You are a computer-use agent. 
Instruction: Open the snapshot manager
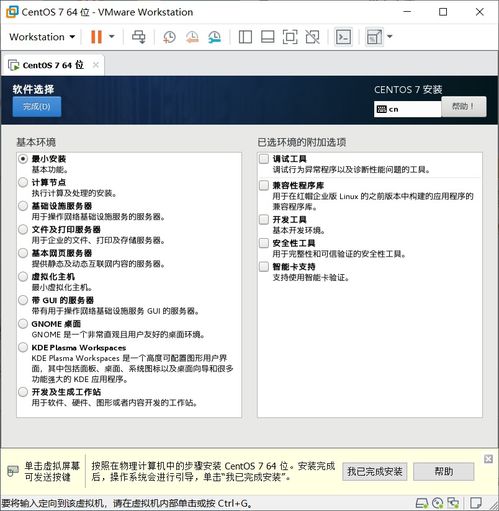pyautogui.click(x=215, y=37)
